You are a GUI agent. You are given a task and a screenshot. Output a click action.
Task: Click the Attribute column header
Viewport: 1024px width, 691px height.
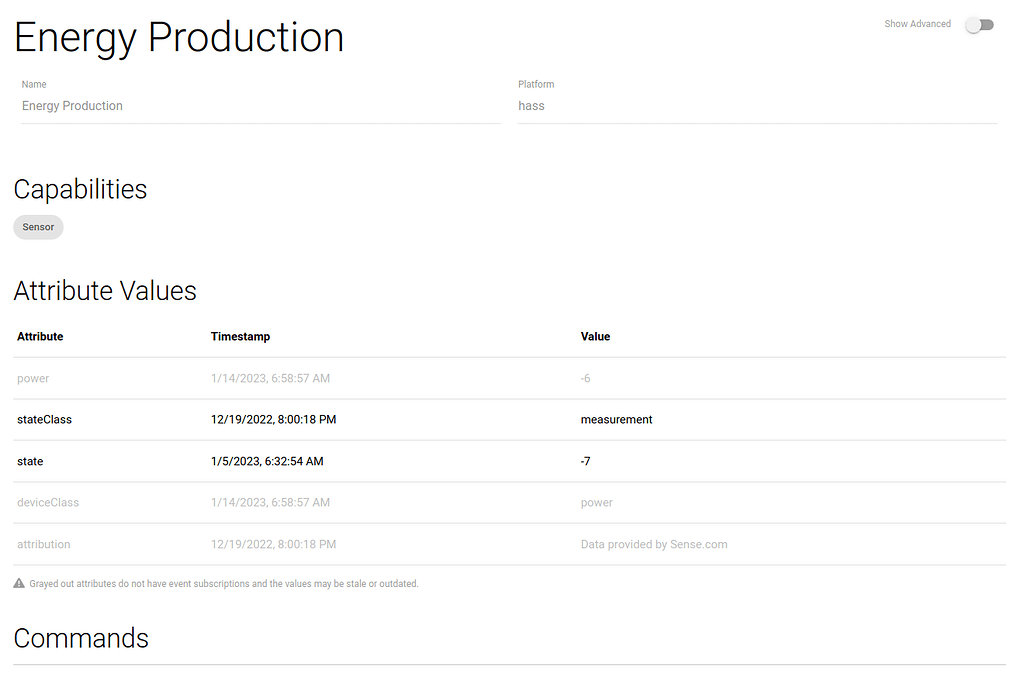point(40,336)
